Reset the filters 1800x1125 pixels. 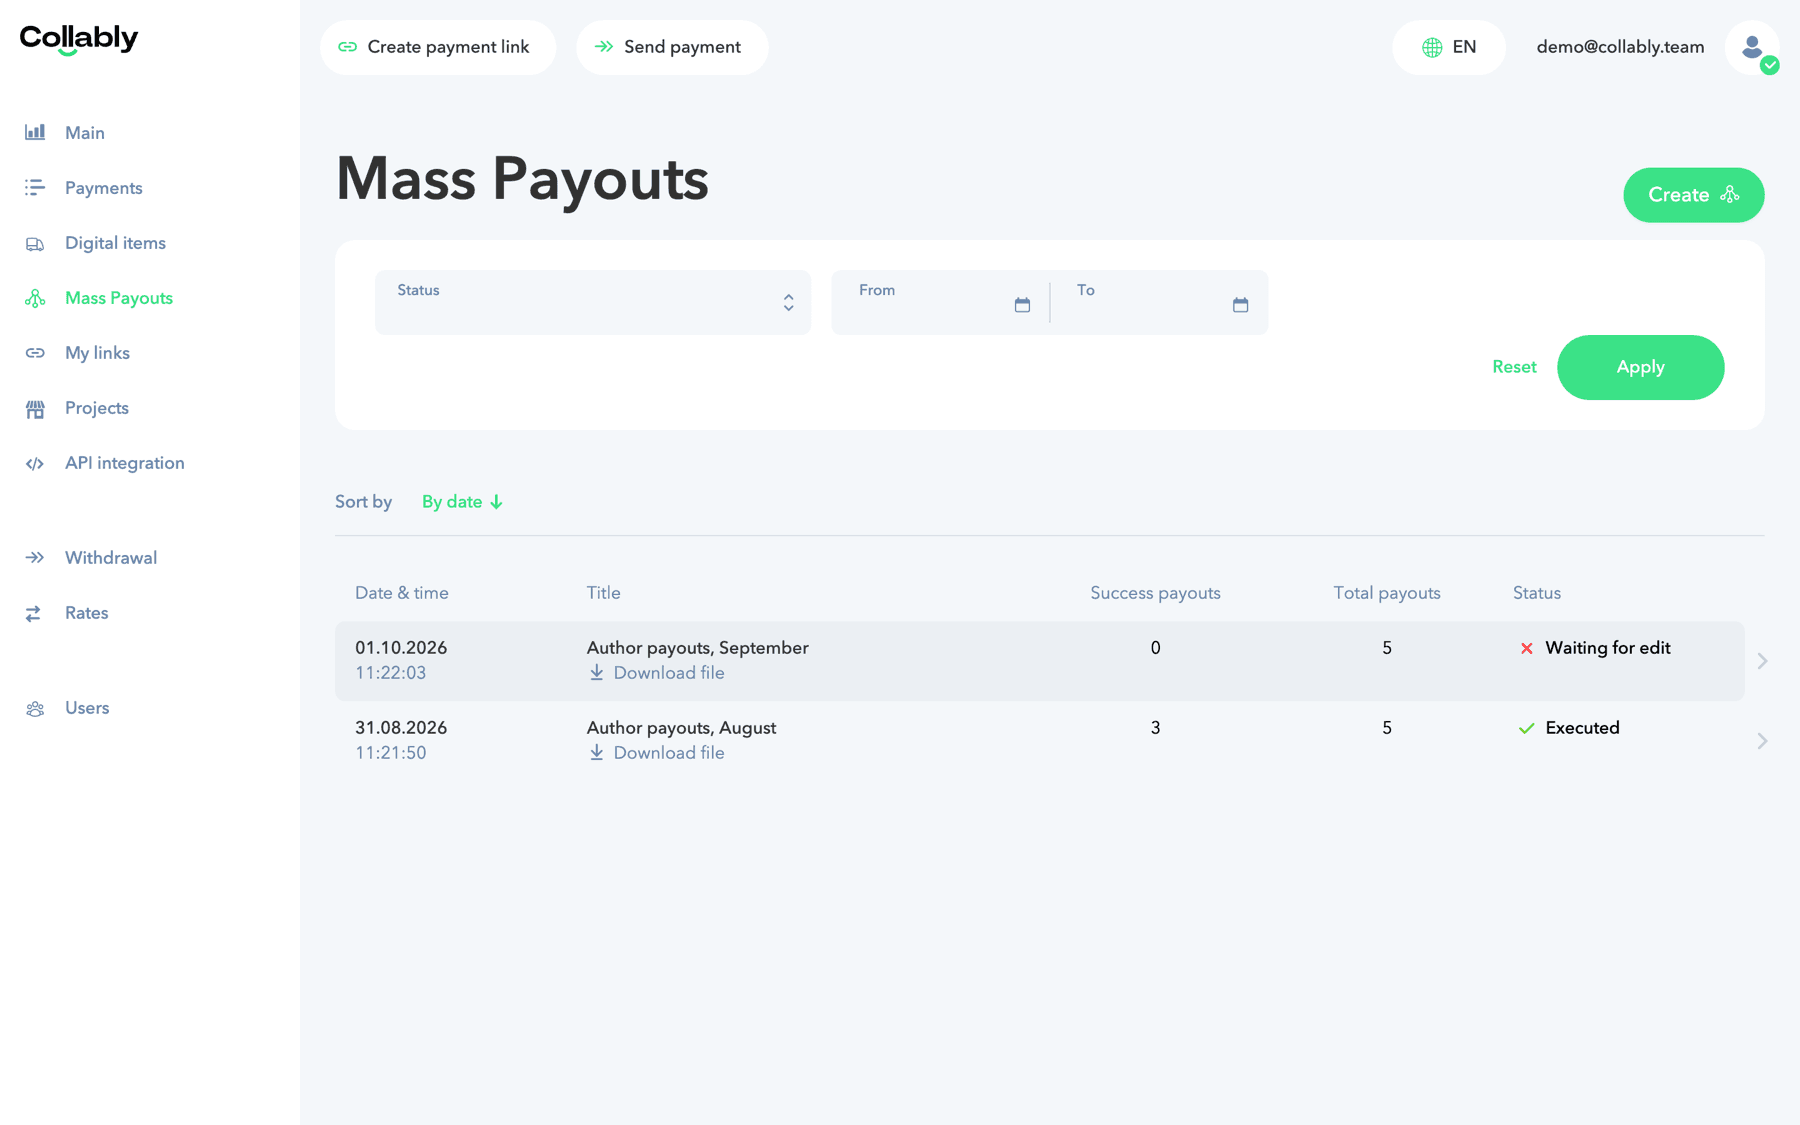1514,367
